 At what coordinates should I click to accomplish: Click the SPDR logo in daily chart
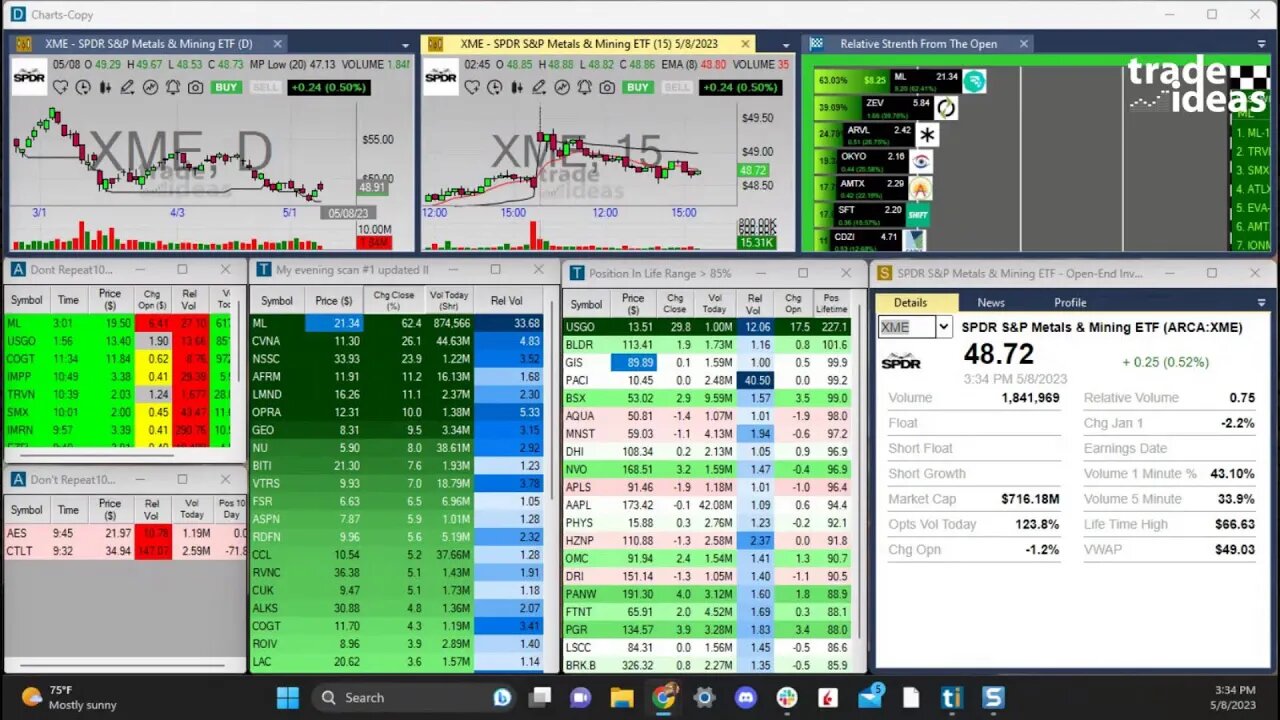tap(29, 77)
